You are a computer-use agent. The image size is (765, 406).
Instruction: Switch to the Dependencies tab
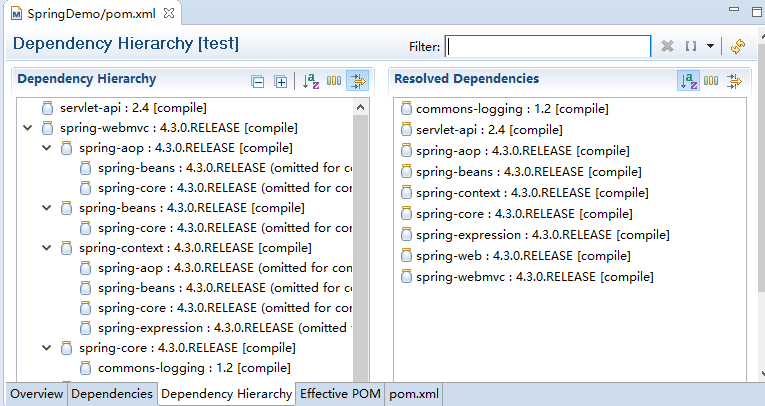[112, 394]
